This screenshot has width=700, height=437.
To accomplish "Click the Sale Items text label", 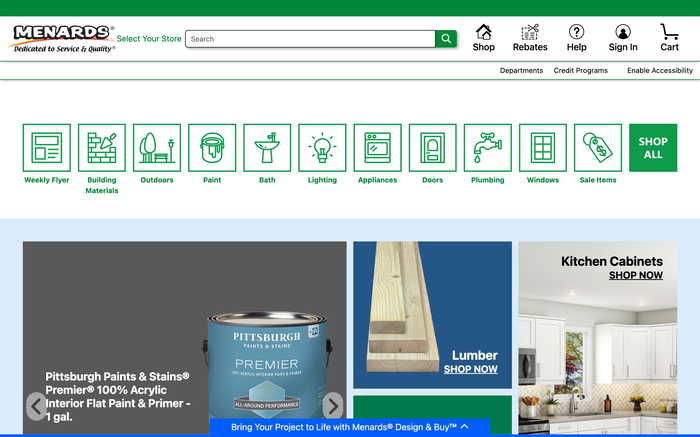I will (x=598, y=180).
